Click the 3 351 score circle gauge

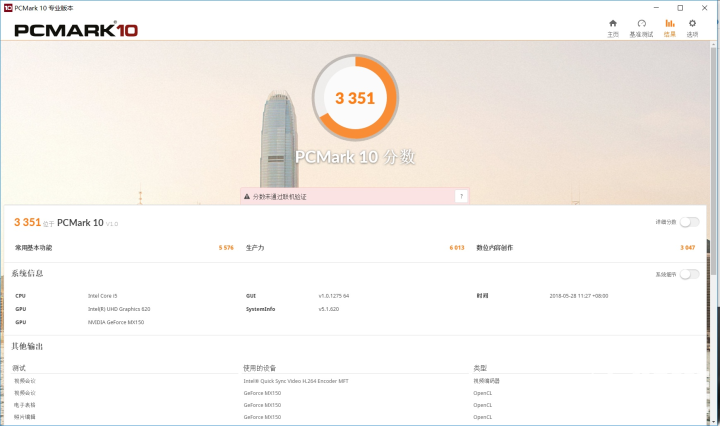355,98
